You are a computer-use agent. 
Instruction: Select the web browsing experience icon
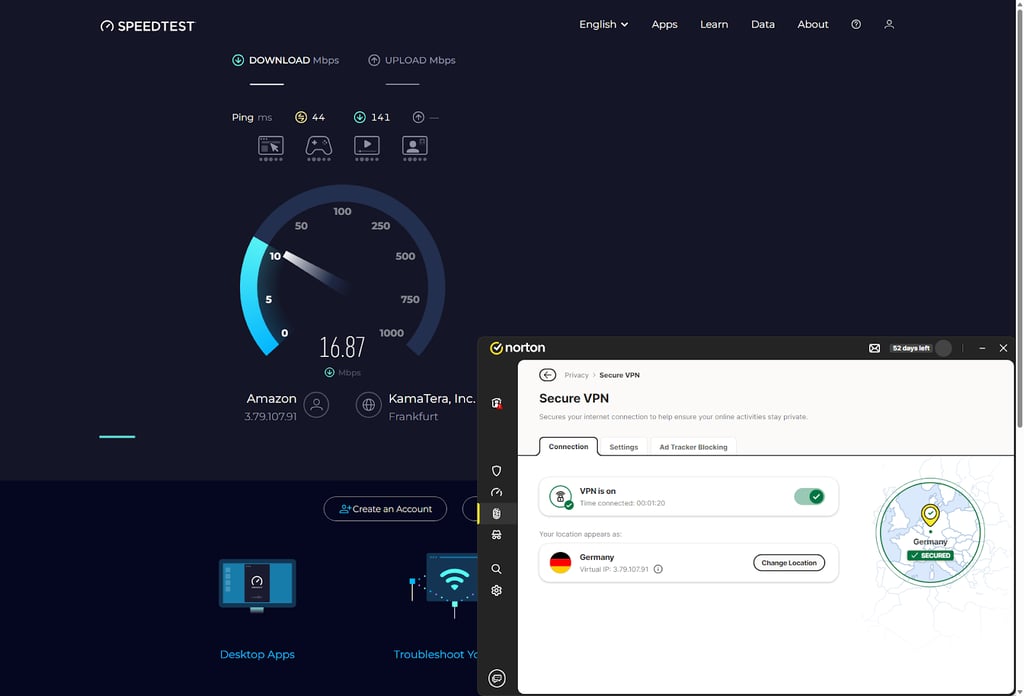(270, 148)
